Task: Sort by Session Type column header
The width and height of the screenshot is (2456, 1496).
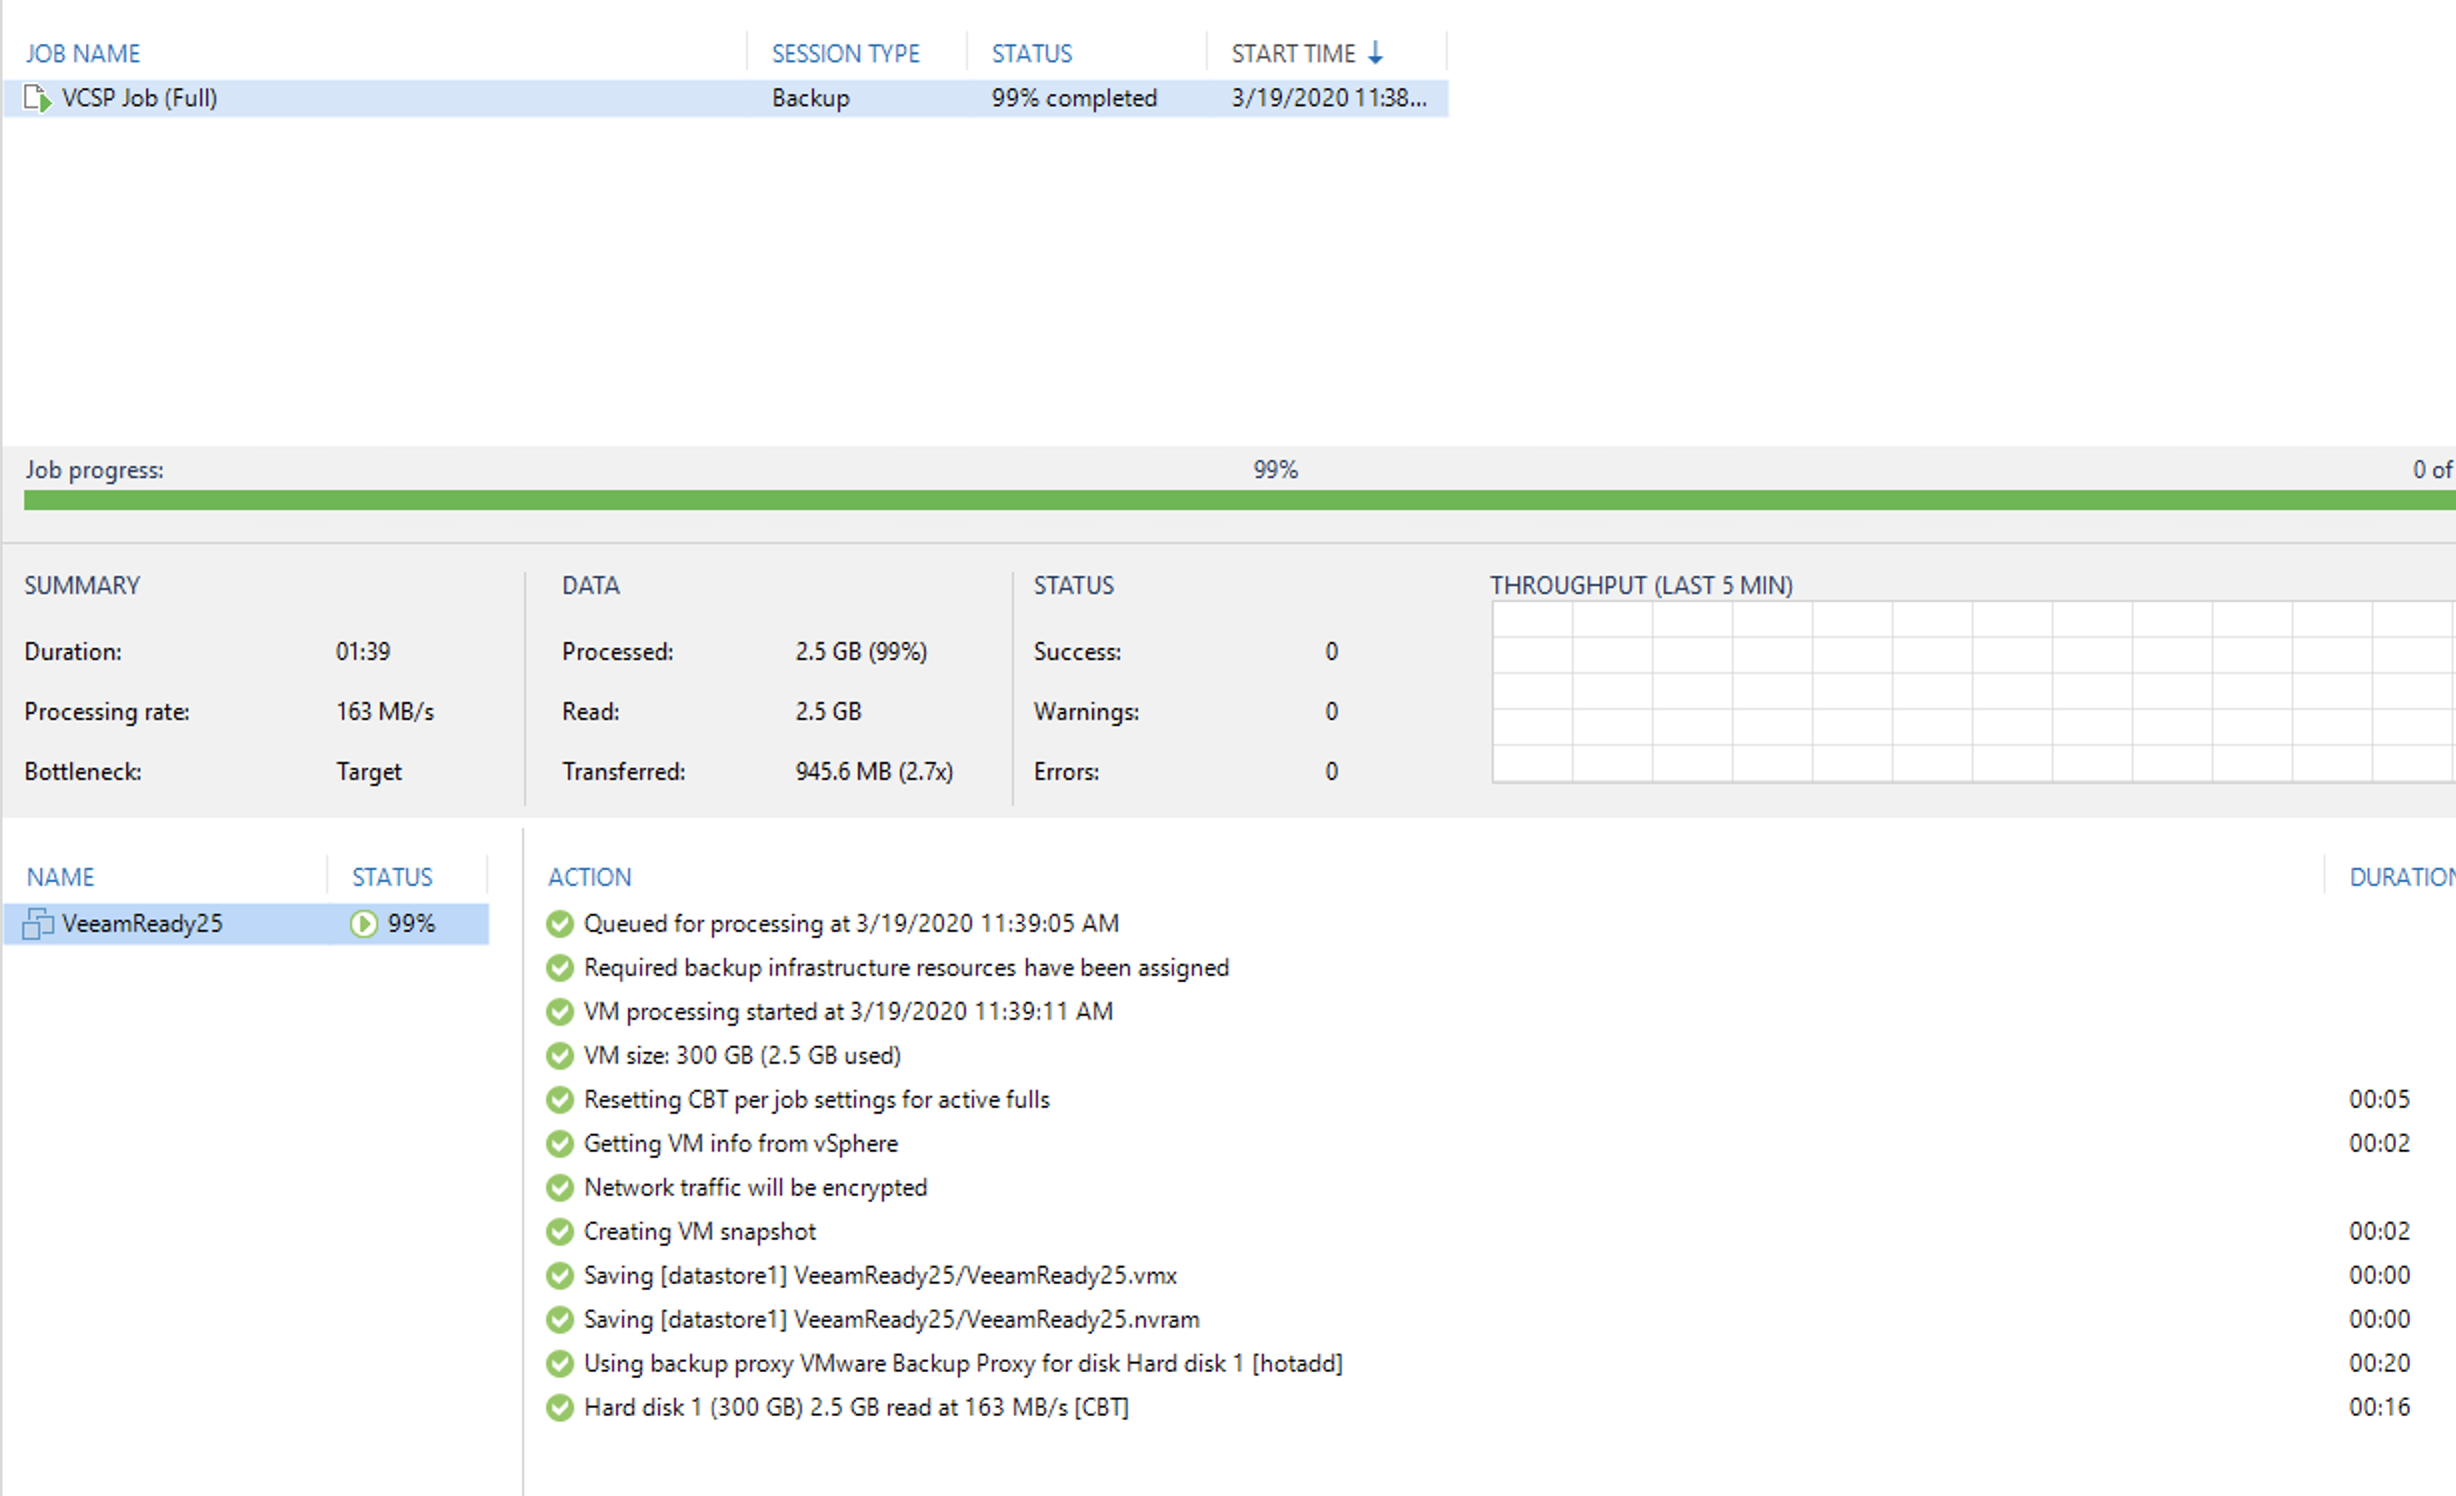Action: pos(846,53)
